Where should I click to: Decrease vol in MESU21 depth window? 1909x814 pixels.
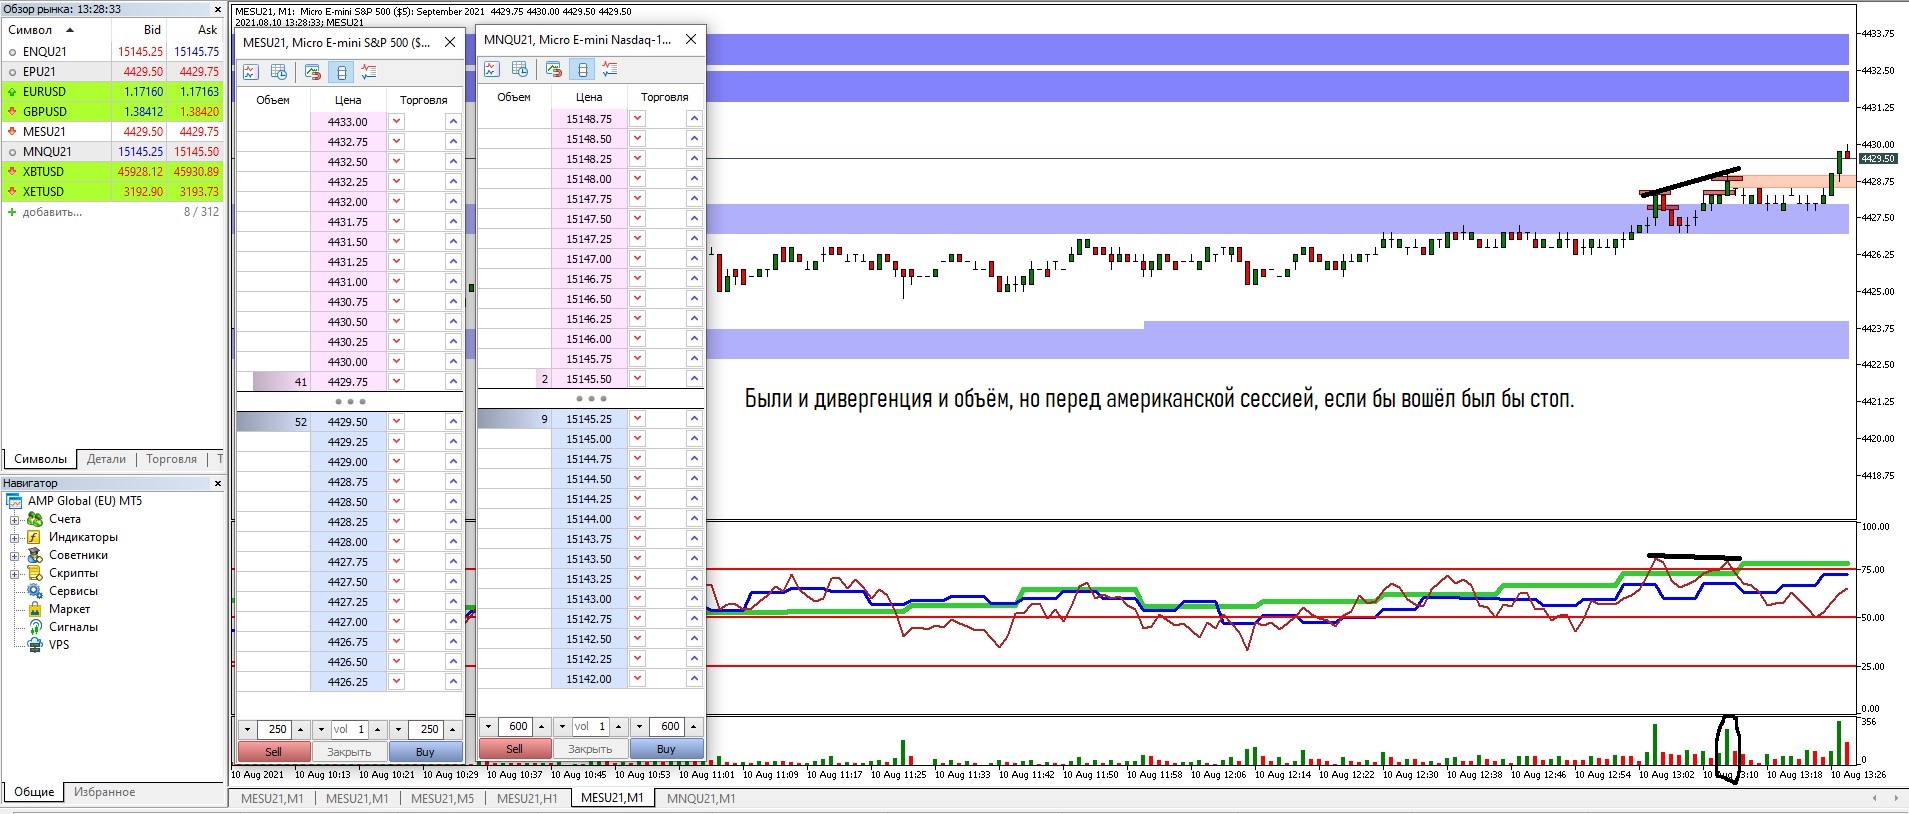tap(321, 729)
